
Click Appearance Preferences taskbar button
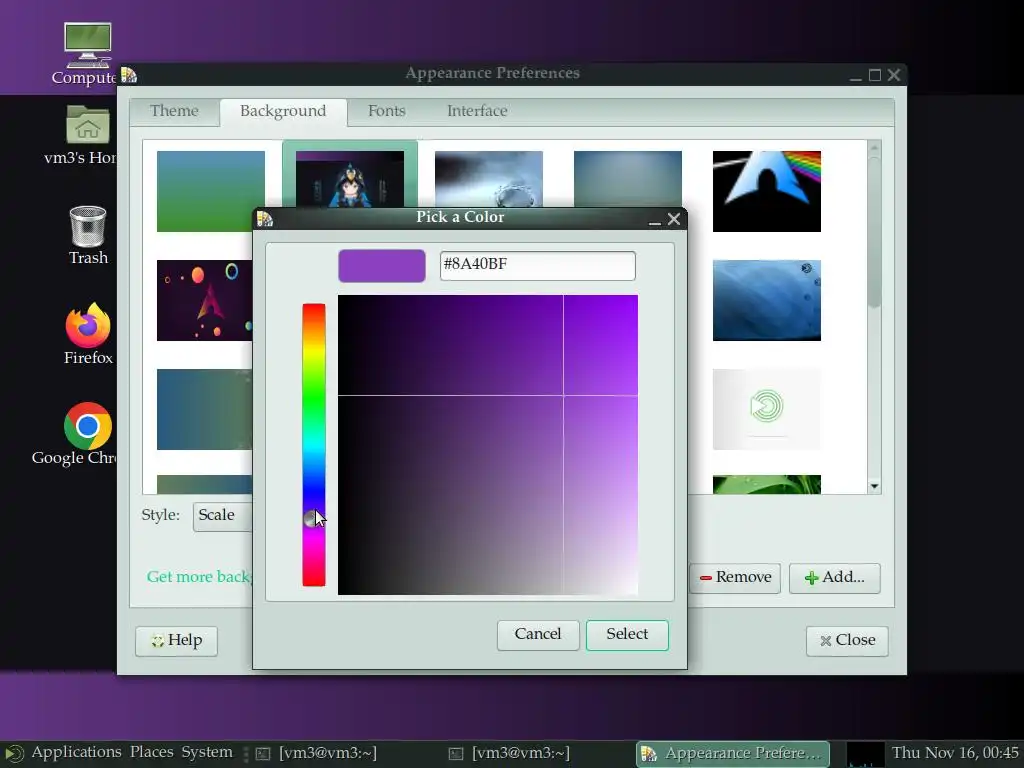[733, 754]
